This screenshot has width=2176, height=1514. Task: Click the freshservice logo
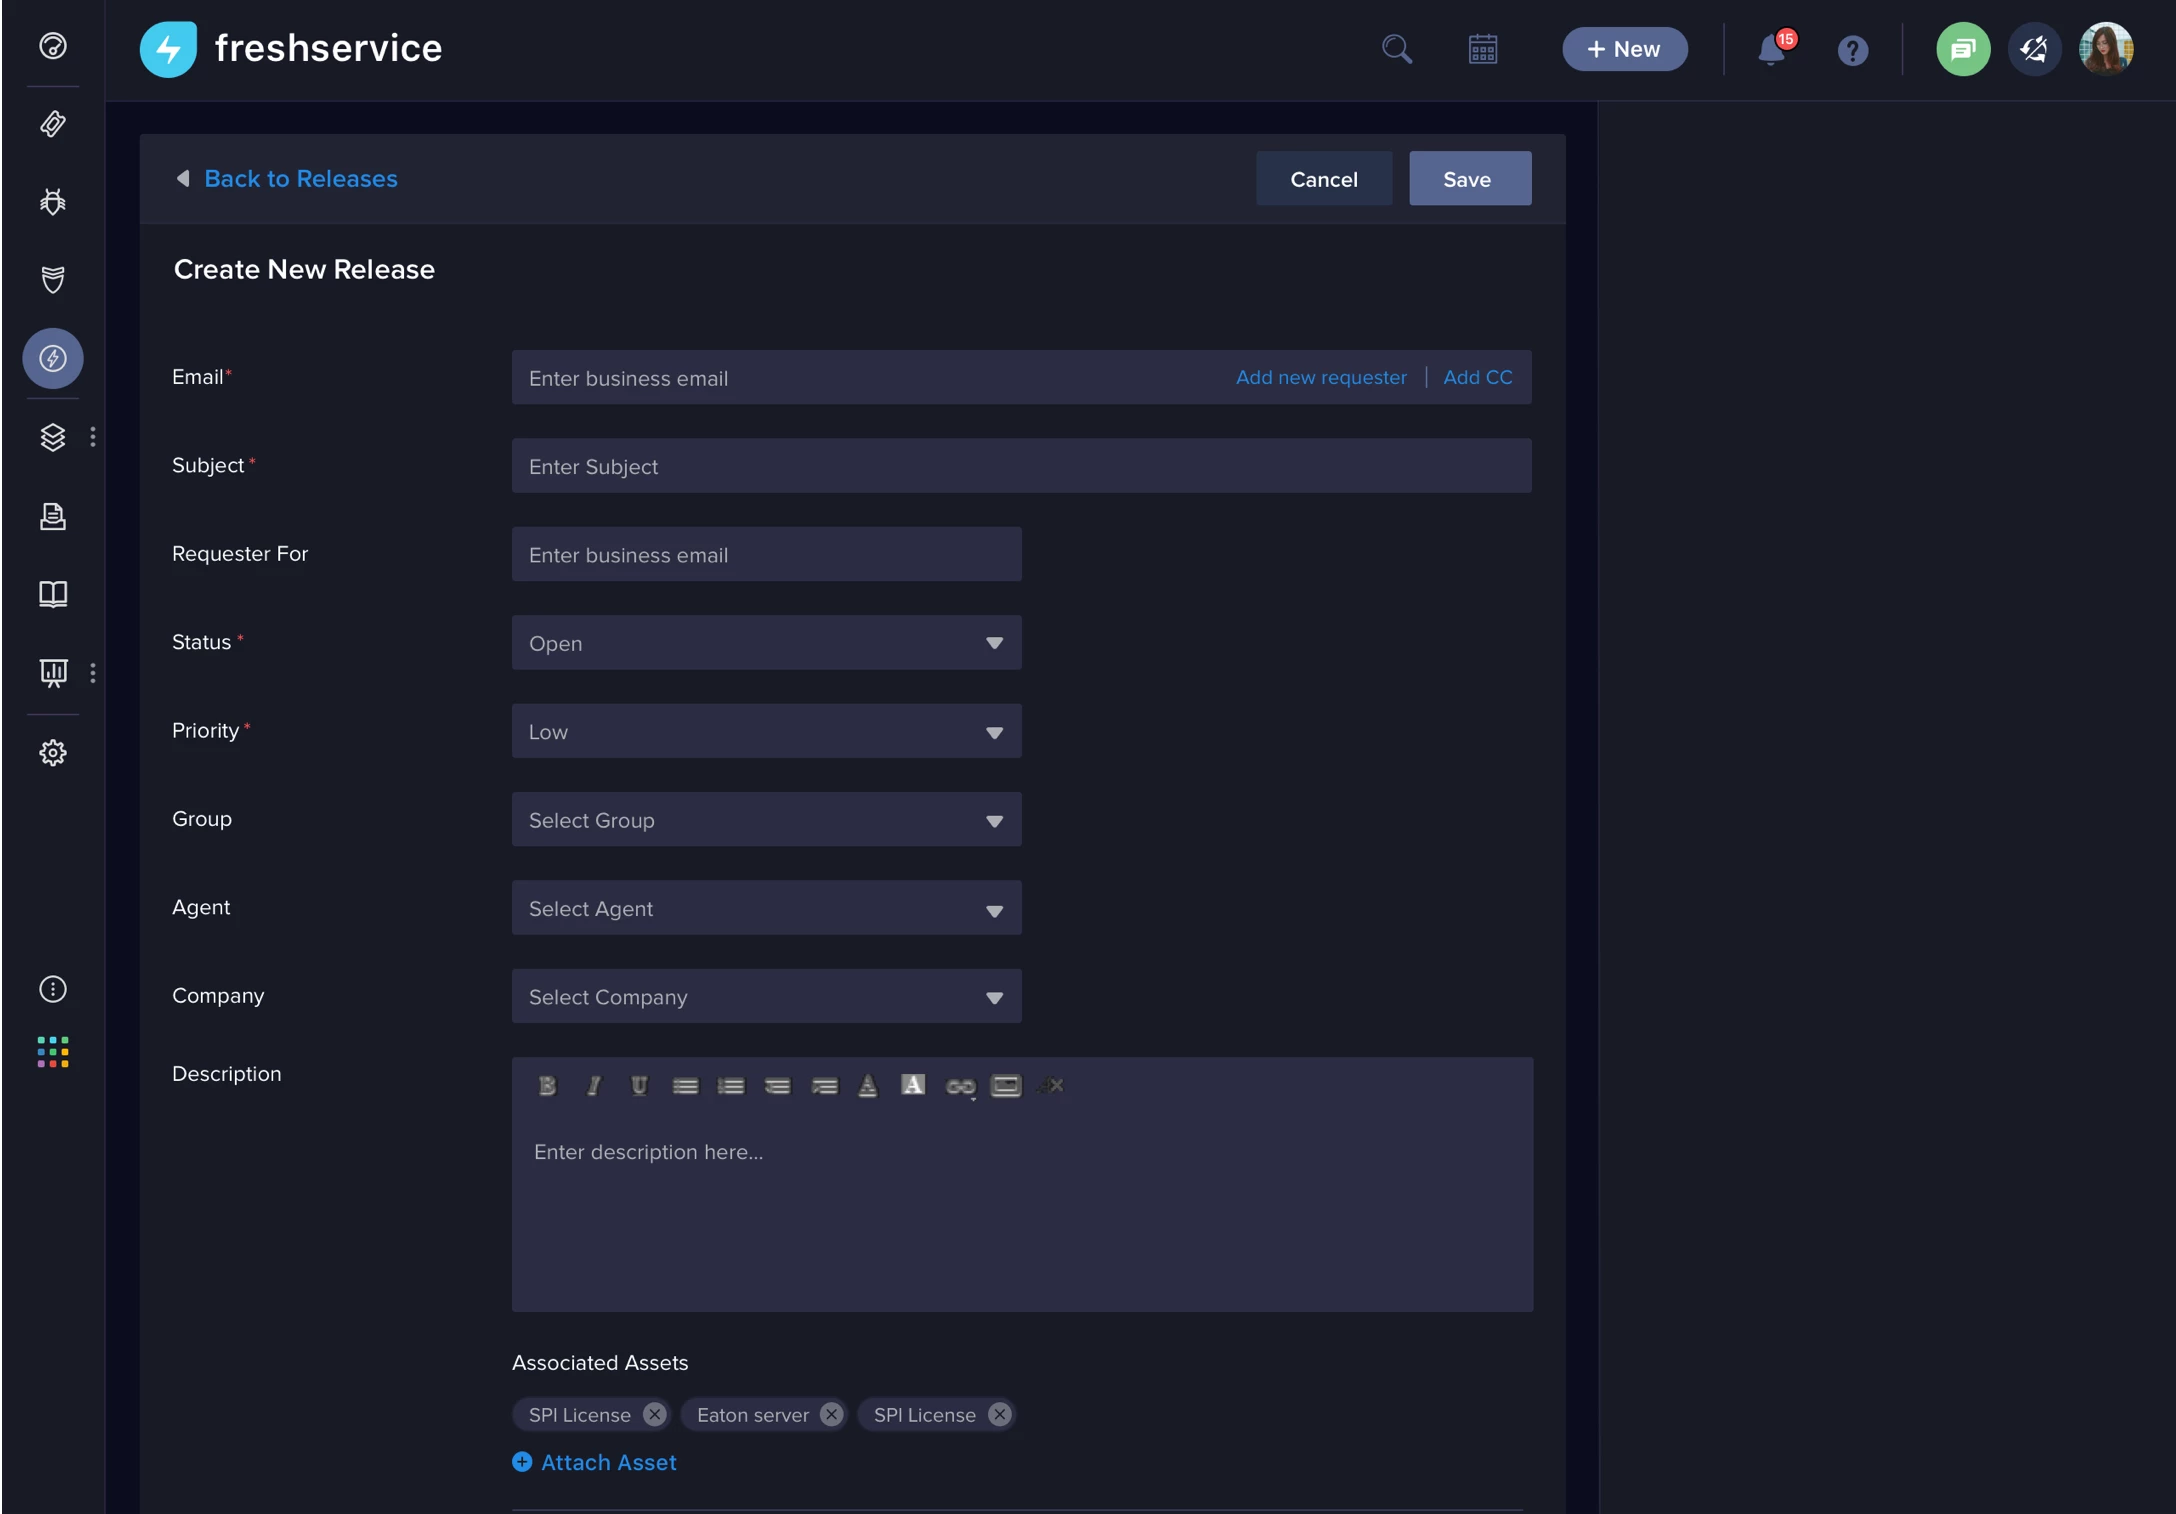(291, 48)
